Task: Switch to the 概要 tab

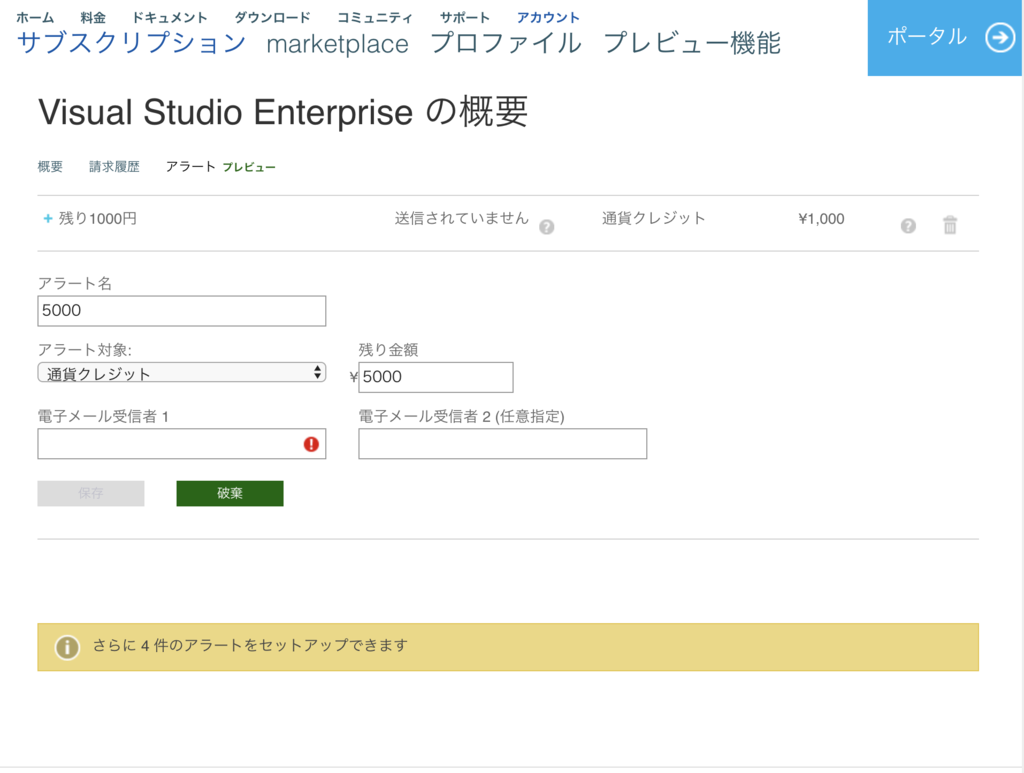Action: click(50, 167)
